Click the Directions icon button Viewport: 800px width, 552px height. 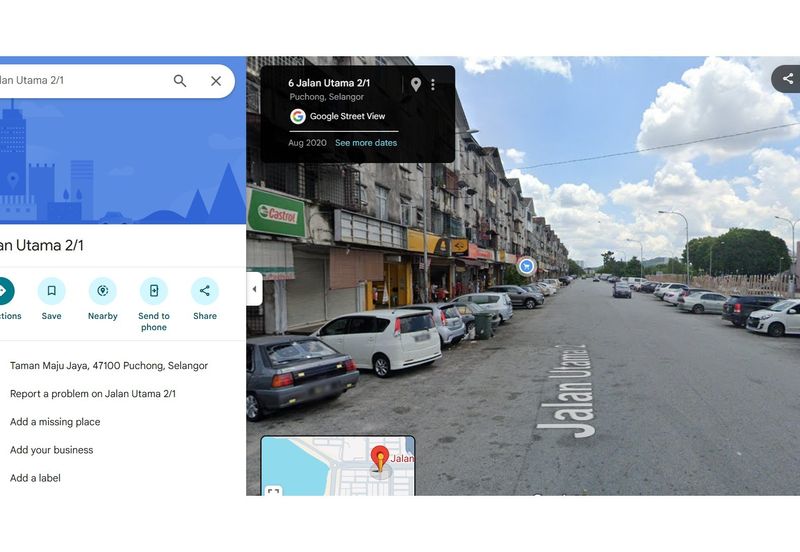tap(3, 291)
